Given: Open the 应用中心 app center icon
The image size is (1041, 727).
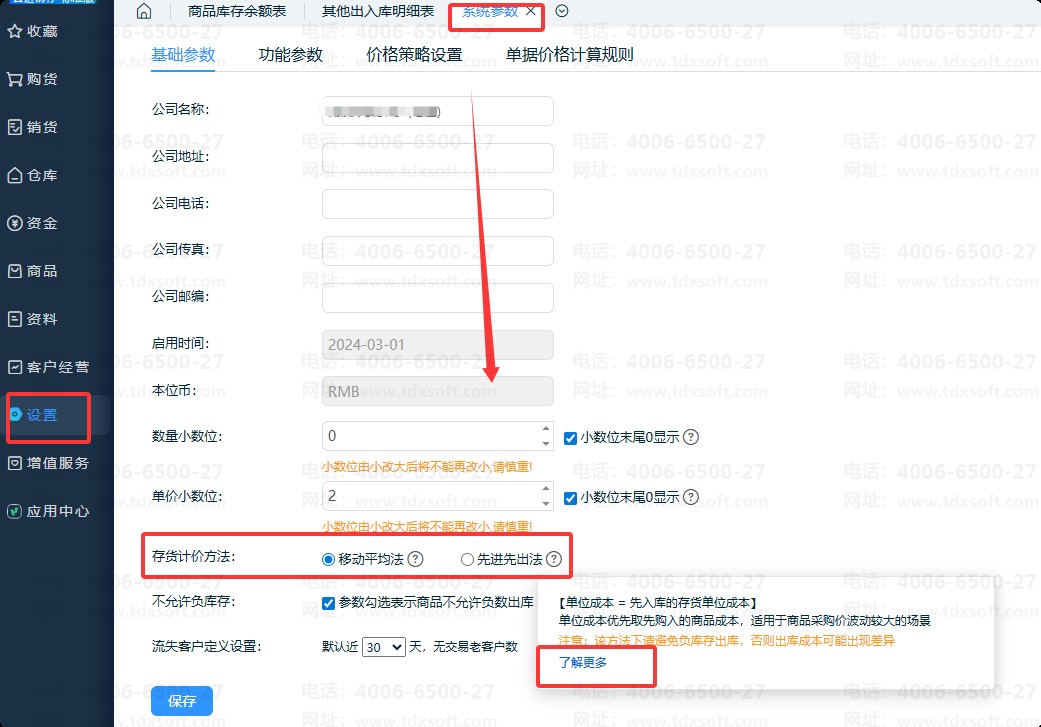Looking at the screenshot, I should [x=15, y=511].
